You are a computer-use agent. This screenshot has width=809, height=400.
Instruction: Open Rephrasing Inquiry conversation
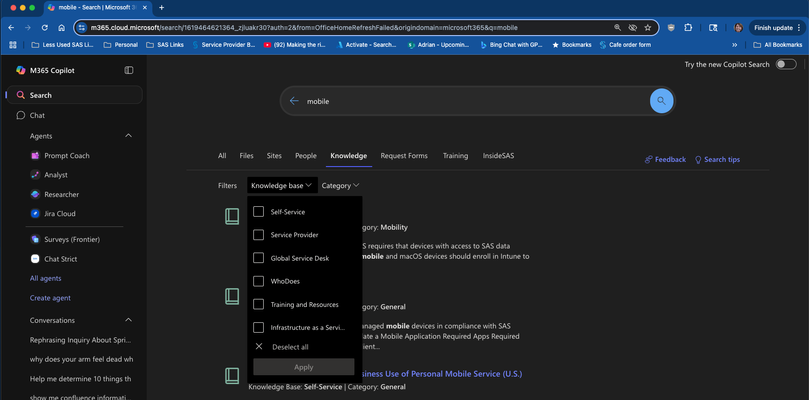point(80,340)
